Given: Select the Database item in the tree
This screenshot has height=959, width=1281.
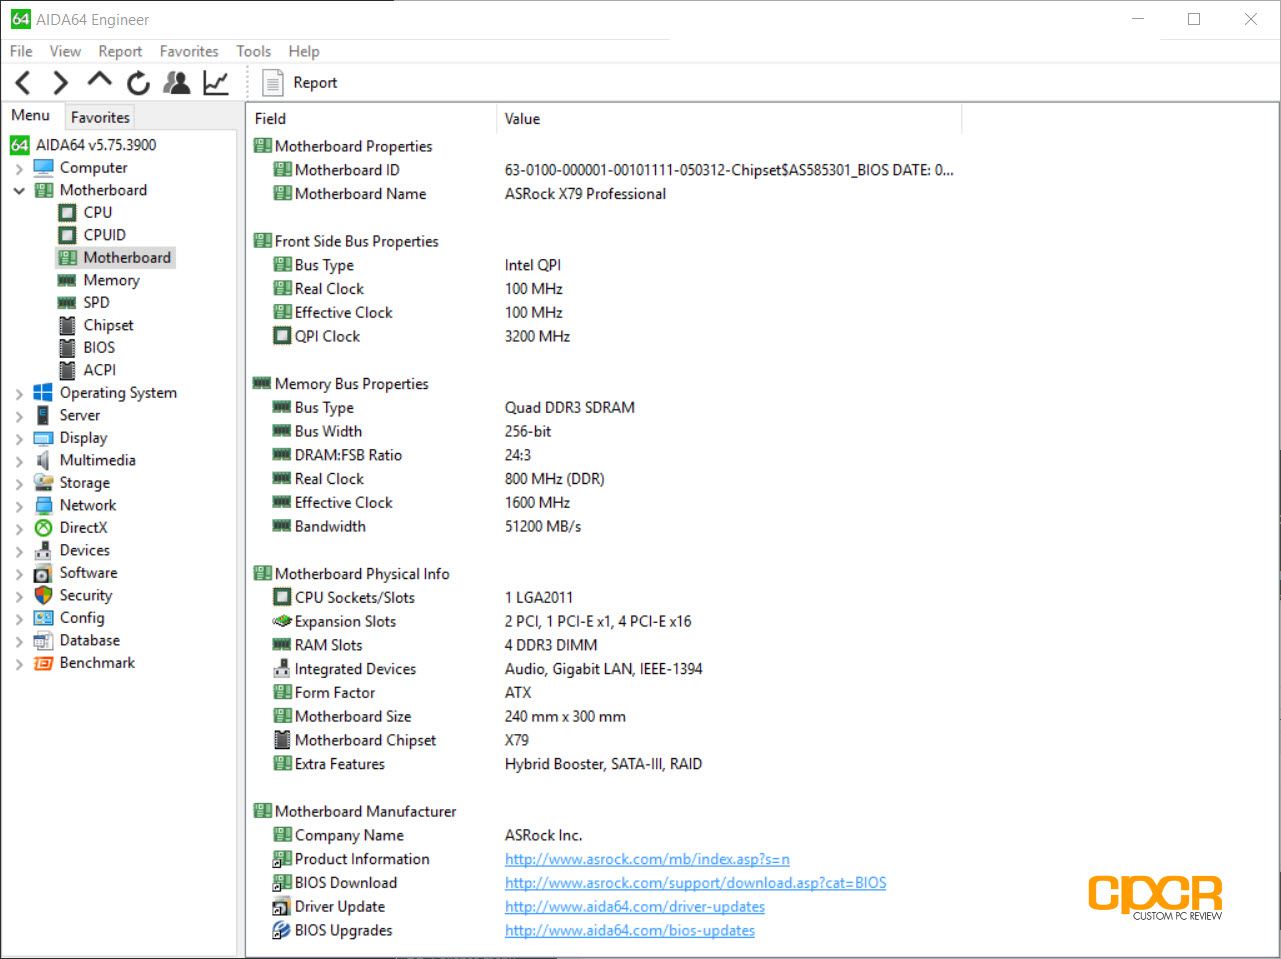Looking at the screenshot, I should [89, 641].
